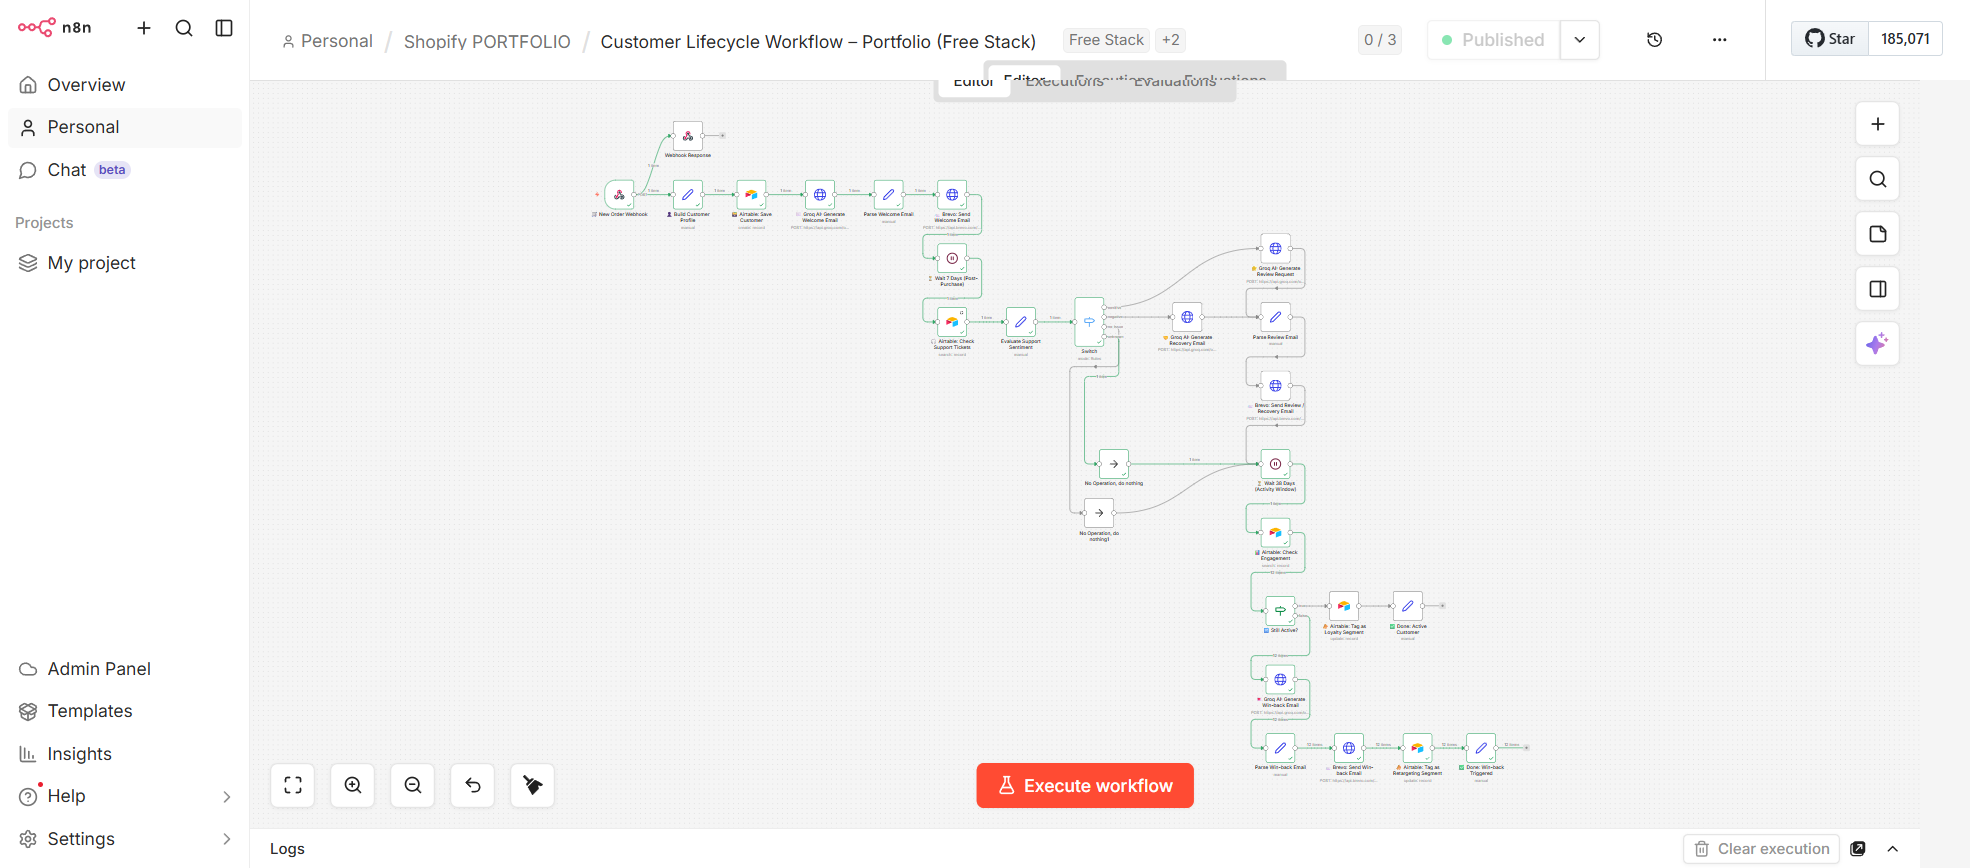1970x868 pixels.
Task: Open the Chat beta section
Action: pyautogui.click(x=125, y=170)
